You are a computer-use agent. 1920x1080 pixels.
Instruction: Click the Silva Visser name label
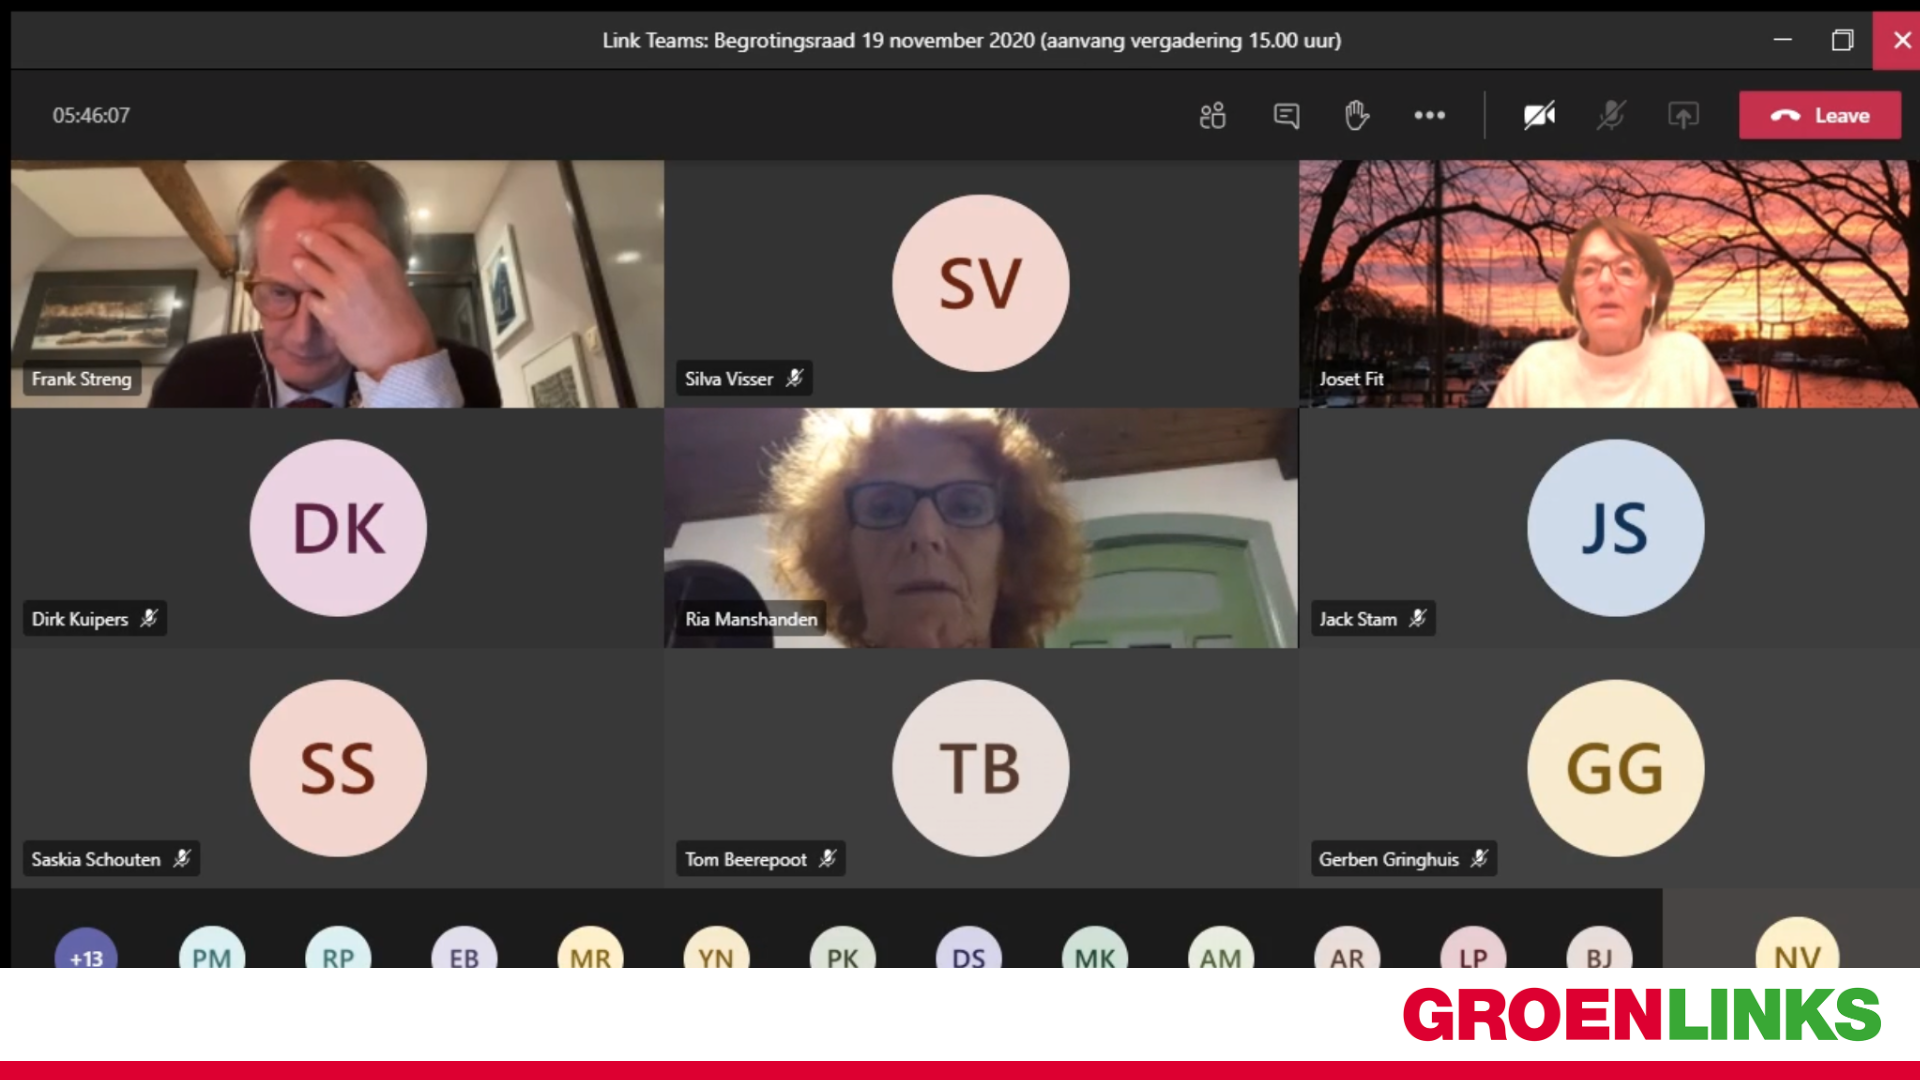(729, 379)
